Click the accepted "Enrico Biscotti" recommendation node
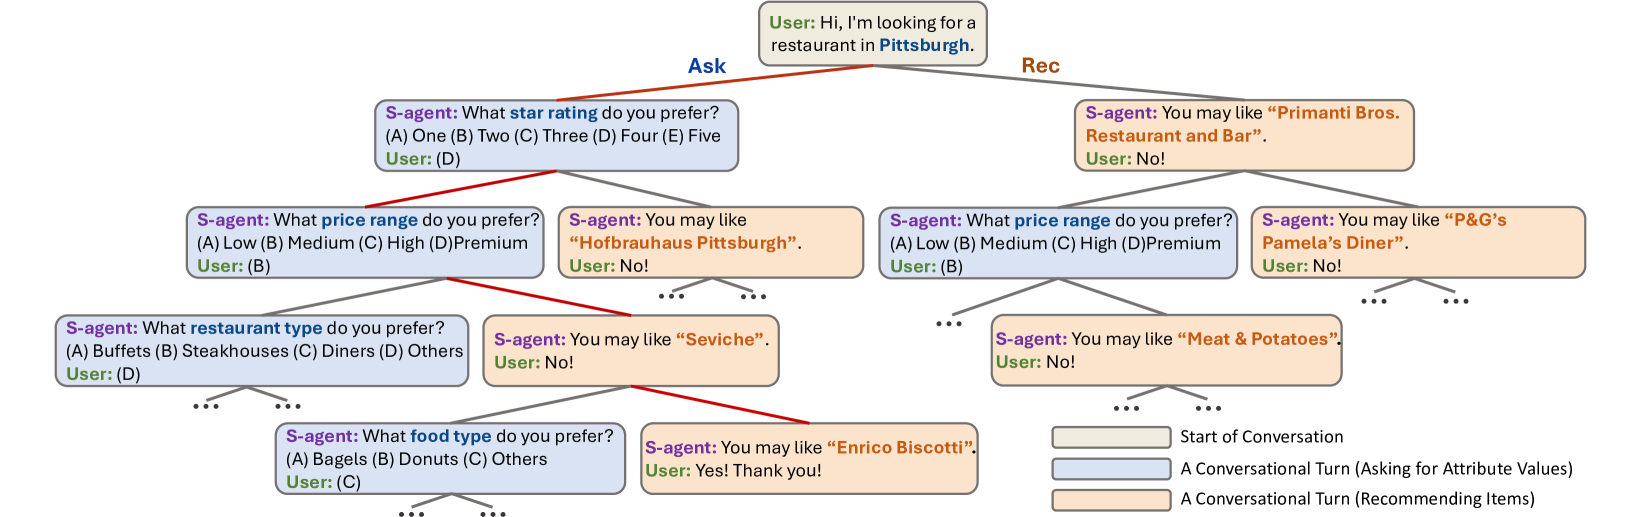 click(808, 458)
